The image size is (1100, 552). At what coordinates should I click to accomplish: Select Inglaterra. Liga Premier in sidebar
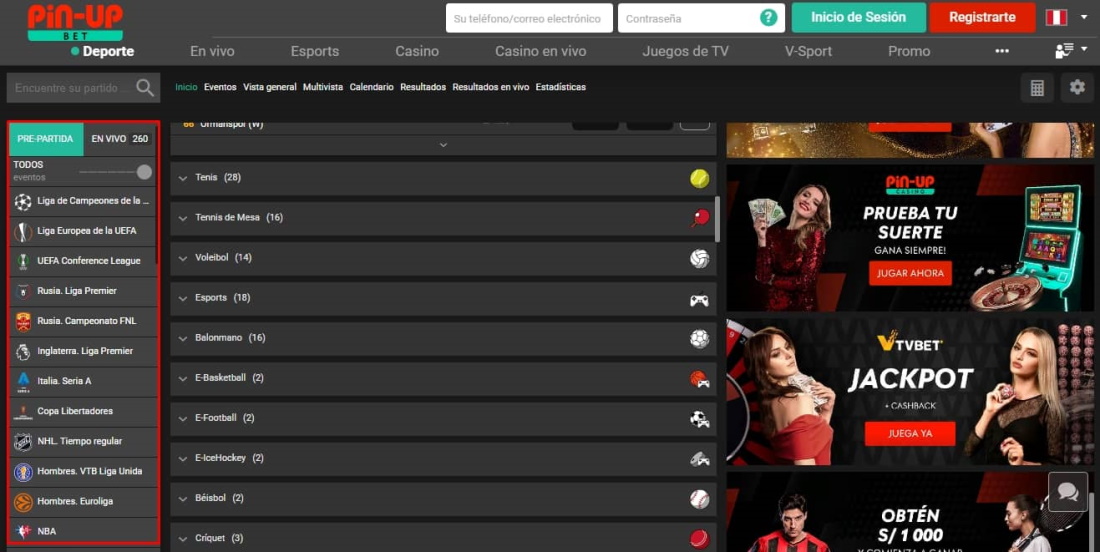click(83, 351)
